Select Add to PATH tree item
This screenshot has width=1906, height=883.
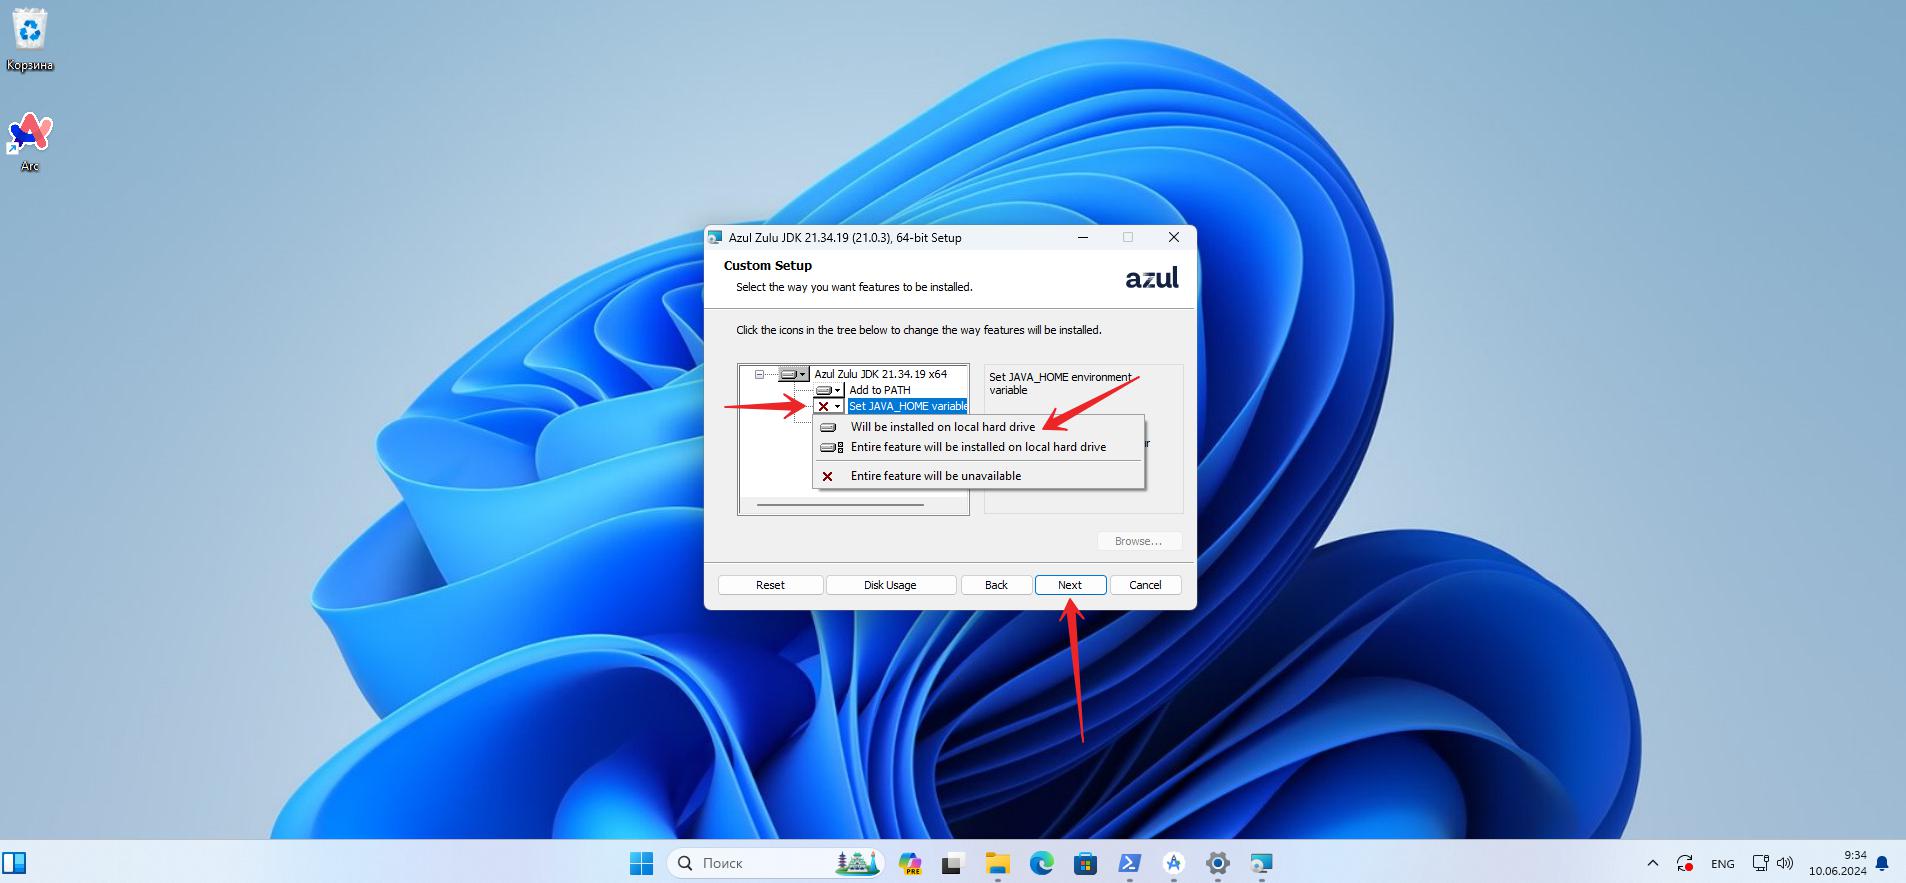click(x=880, y=390)
